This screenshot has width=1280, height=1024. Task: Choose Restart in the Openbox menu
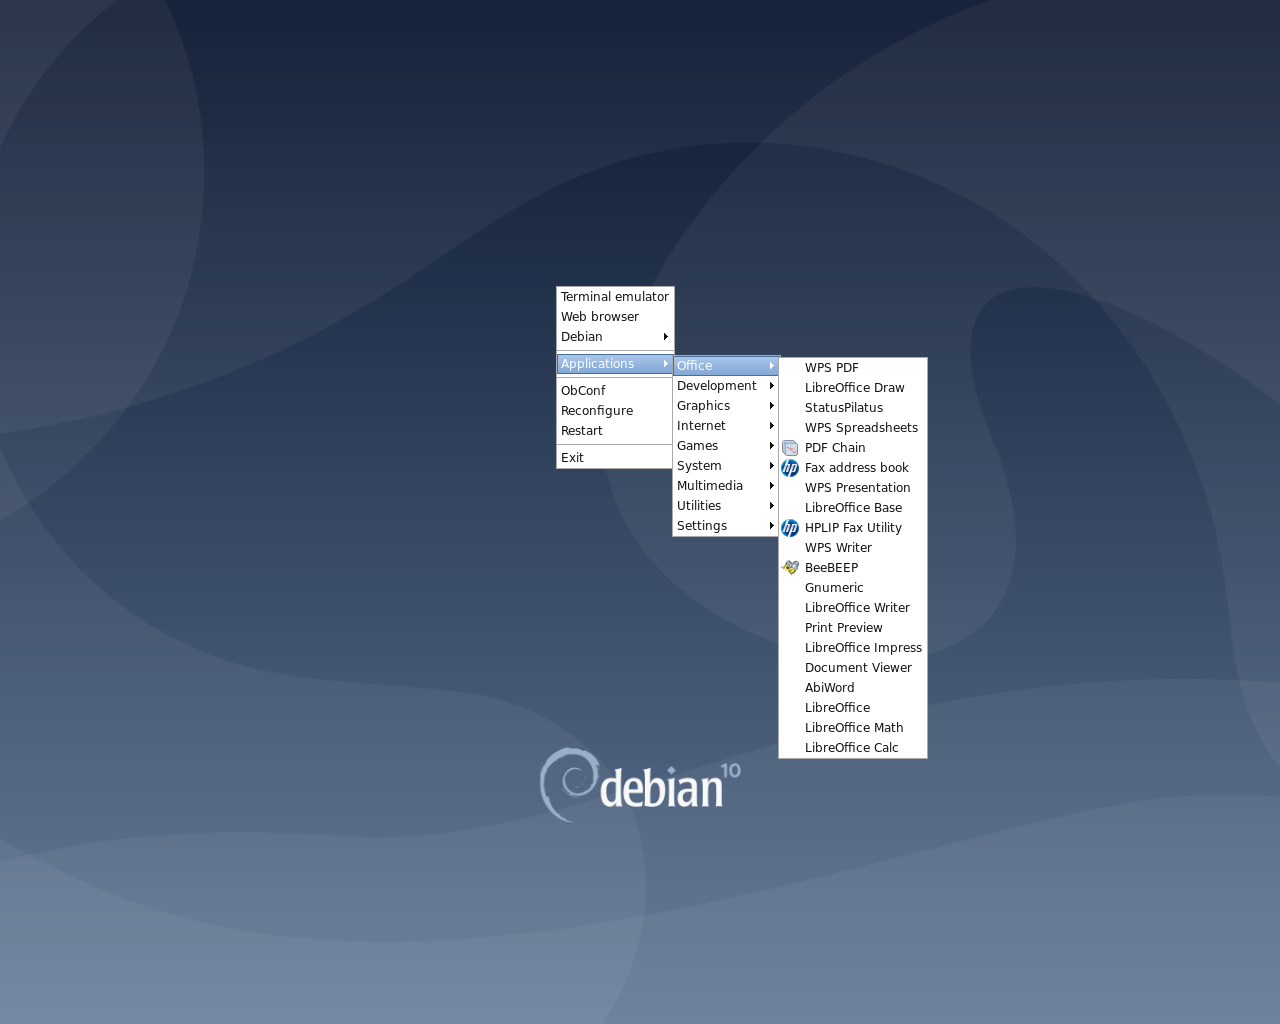point(615,431)
